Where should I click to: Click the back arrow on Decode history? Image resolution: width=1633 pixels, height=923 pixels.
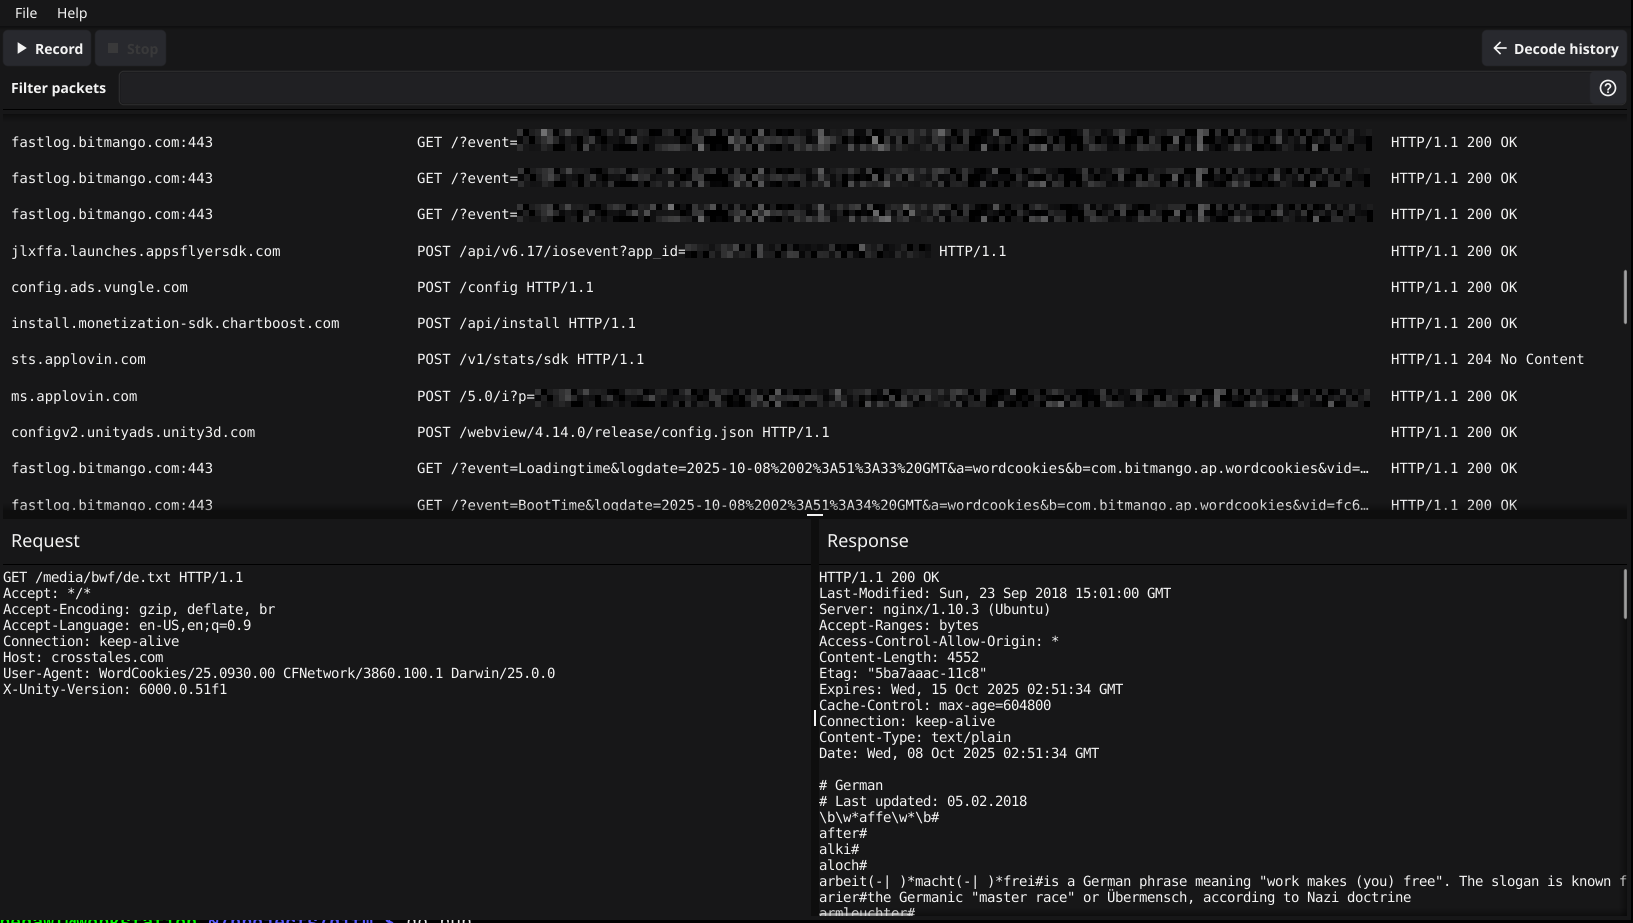point(1499,47)
